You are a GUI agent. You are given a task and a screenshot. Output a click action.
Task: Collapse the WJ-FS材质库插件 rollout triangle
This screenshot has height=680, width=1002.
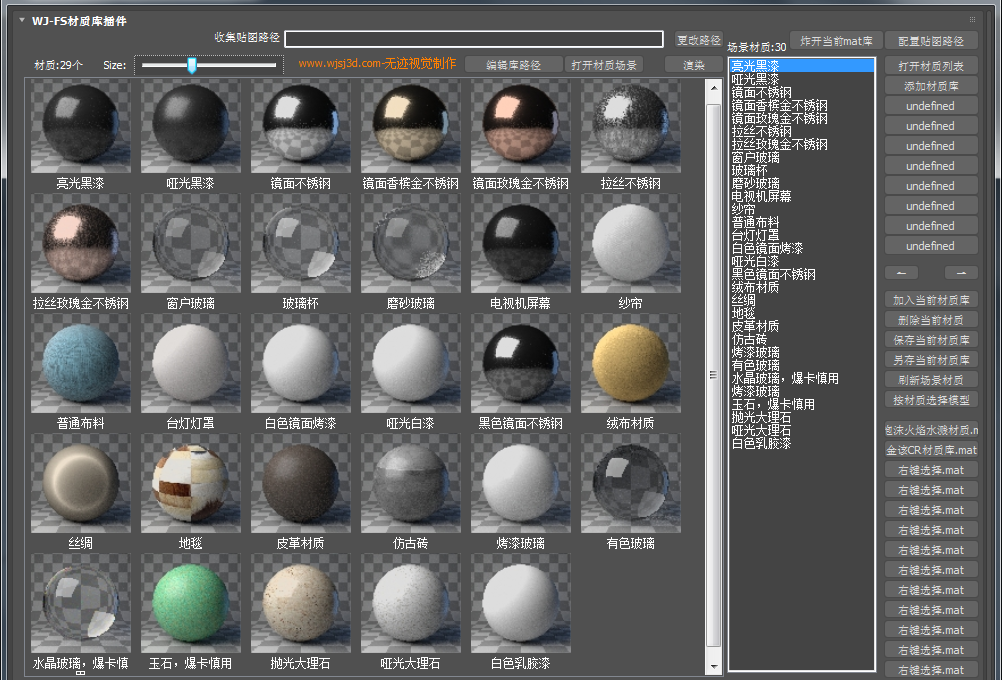coord(21,20)
